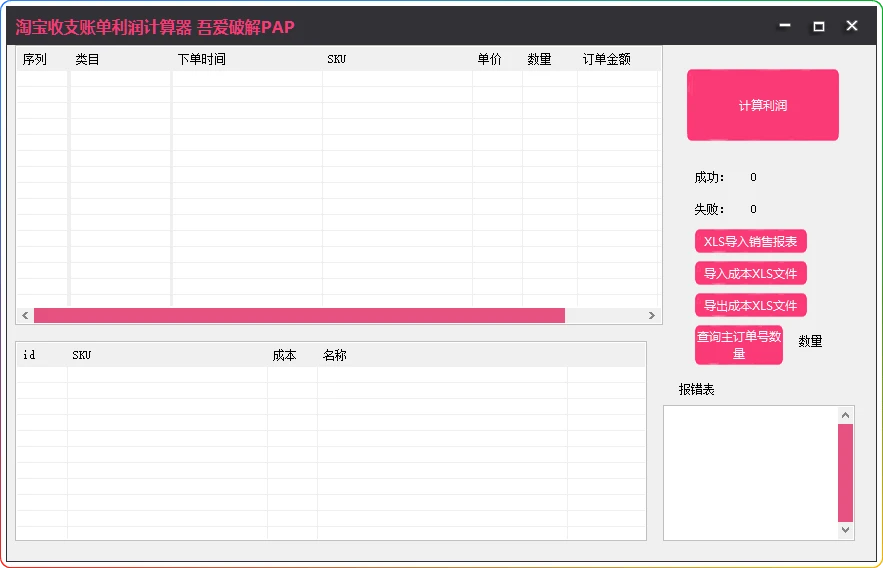Click the 类目 column header
Screen dimensions: 883x568
pyautogui.click(x=88, y=59)
